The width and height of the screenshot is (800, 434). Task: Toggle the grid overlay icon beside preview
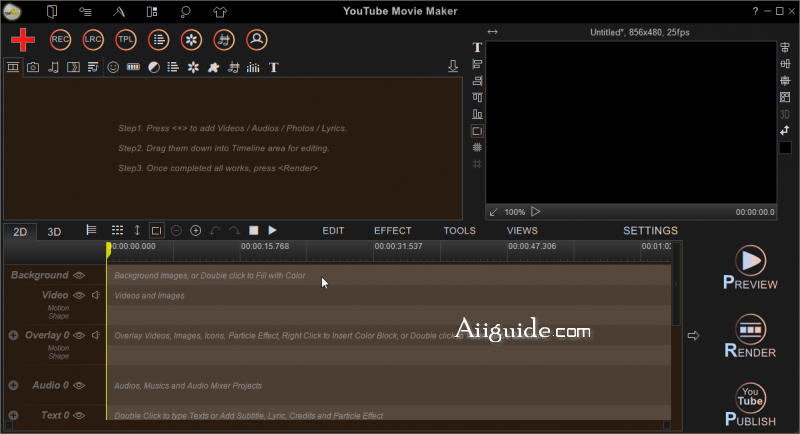tap(477, 147)
